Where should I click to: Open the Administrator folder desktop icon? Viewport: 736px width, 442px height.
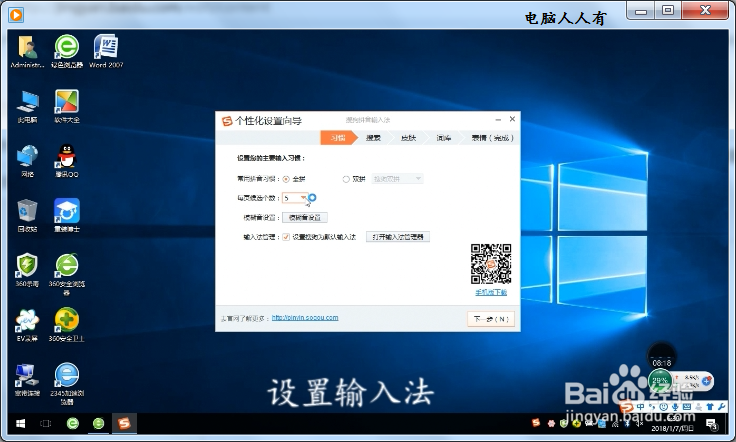click(27, 52)
